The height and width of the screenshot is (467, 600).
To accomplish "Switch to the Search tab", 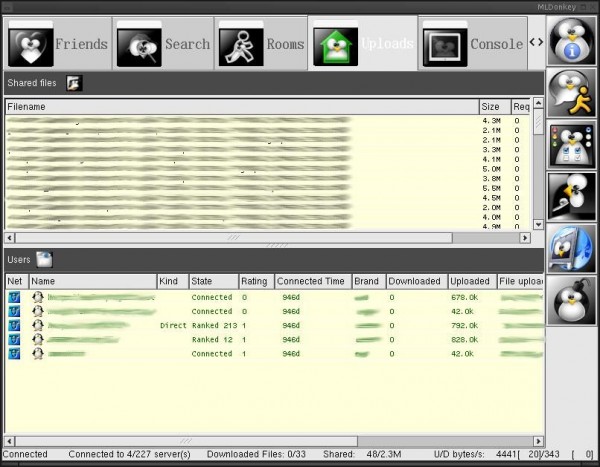I will point(163,44).
